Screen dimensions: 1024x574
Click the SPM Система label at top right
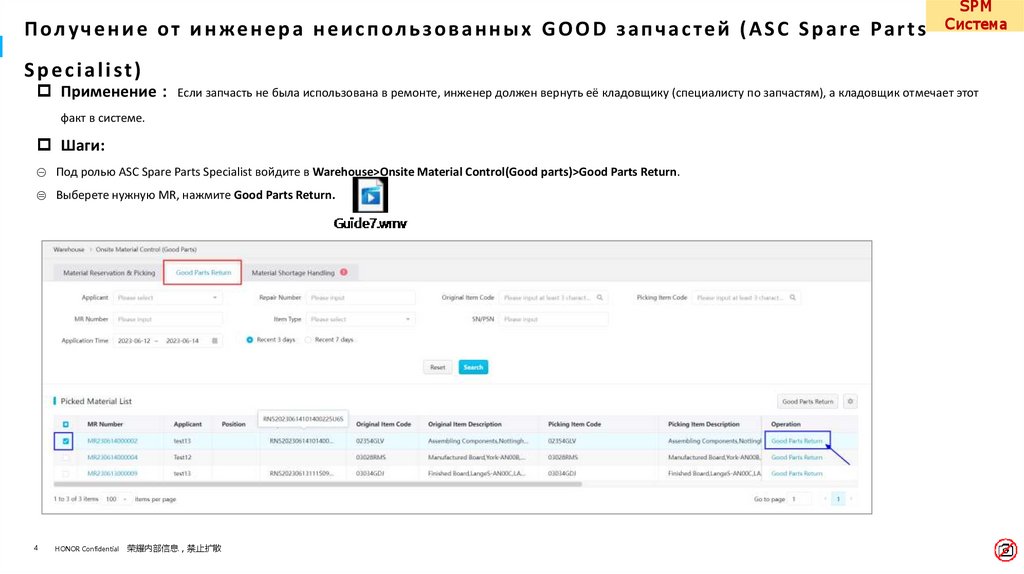click(975, 15)
